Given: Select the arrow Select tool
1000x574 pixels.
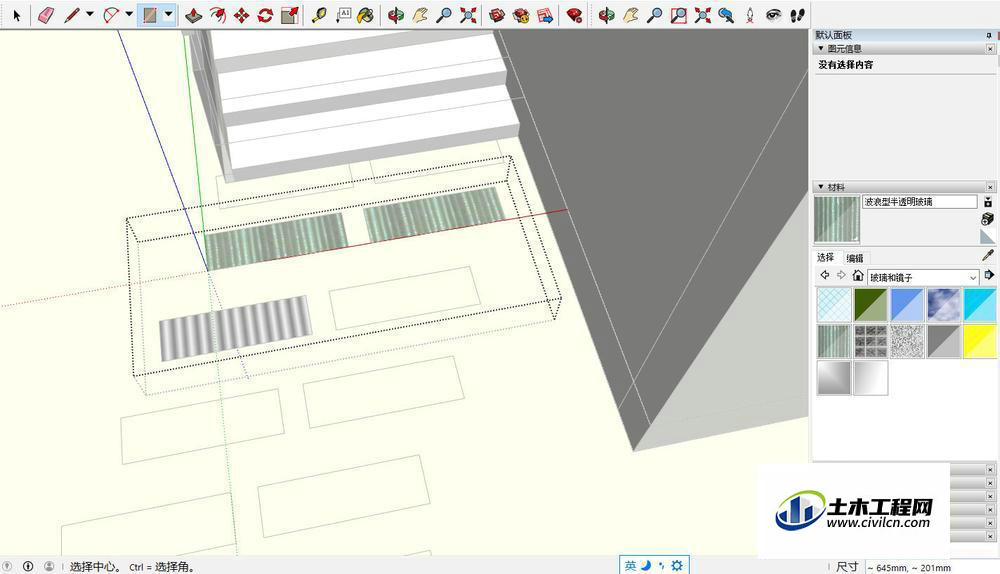Looking at the screenshot, I should (x=17, y=15).
